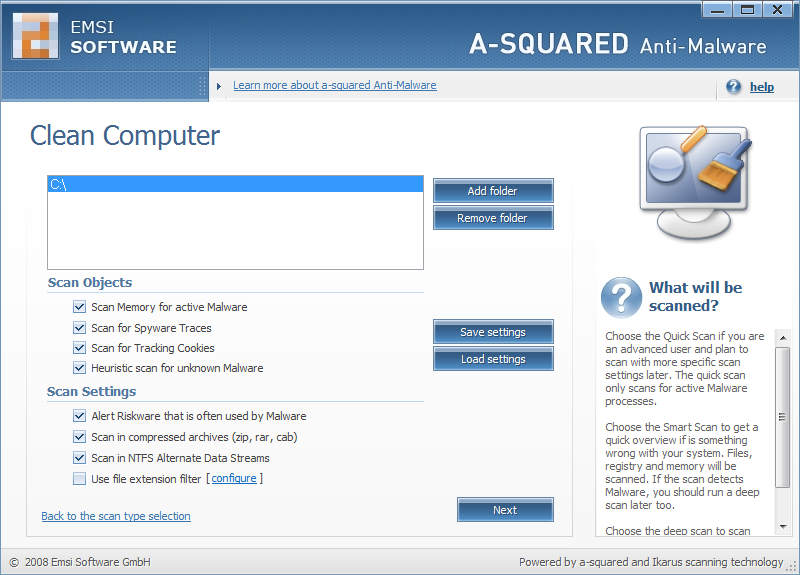Toggle Alert Riskware used by Malware
The height and width of the screenshot is (575, 800).
coord(79,416)
